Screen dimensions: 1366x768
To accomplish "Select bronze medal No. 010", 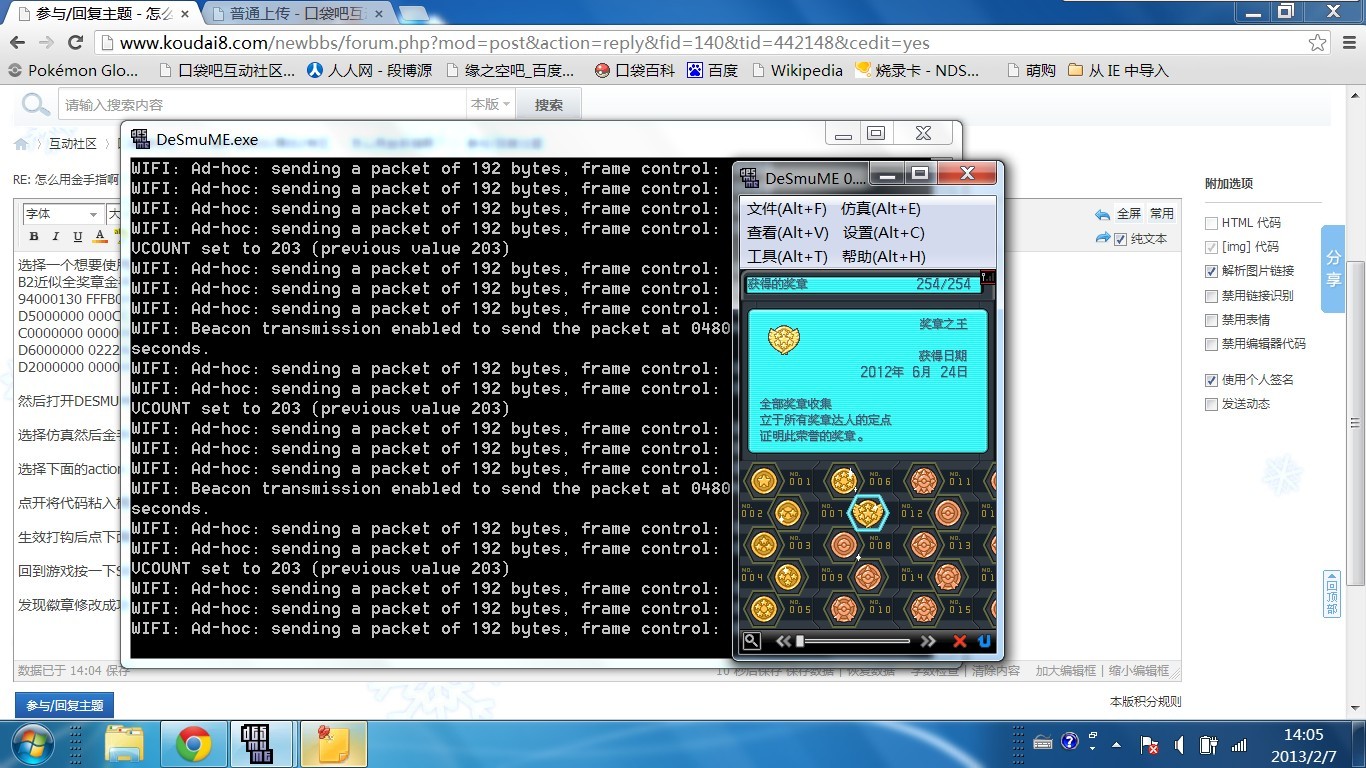I will tap(845, 609).
